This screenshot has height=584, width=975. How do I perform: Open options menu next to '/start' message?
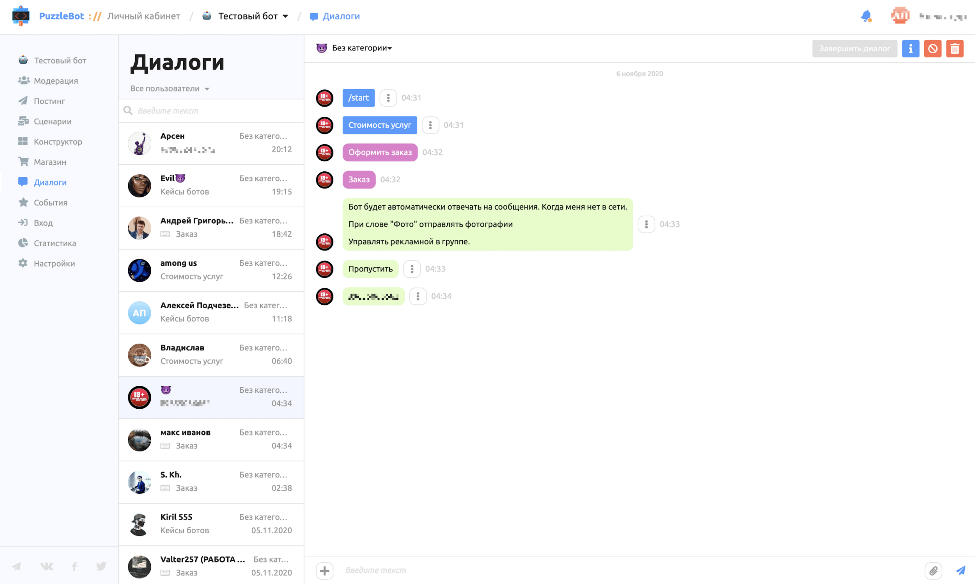pyautogui.click(x=389, y=98)
